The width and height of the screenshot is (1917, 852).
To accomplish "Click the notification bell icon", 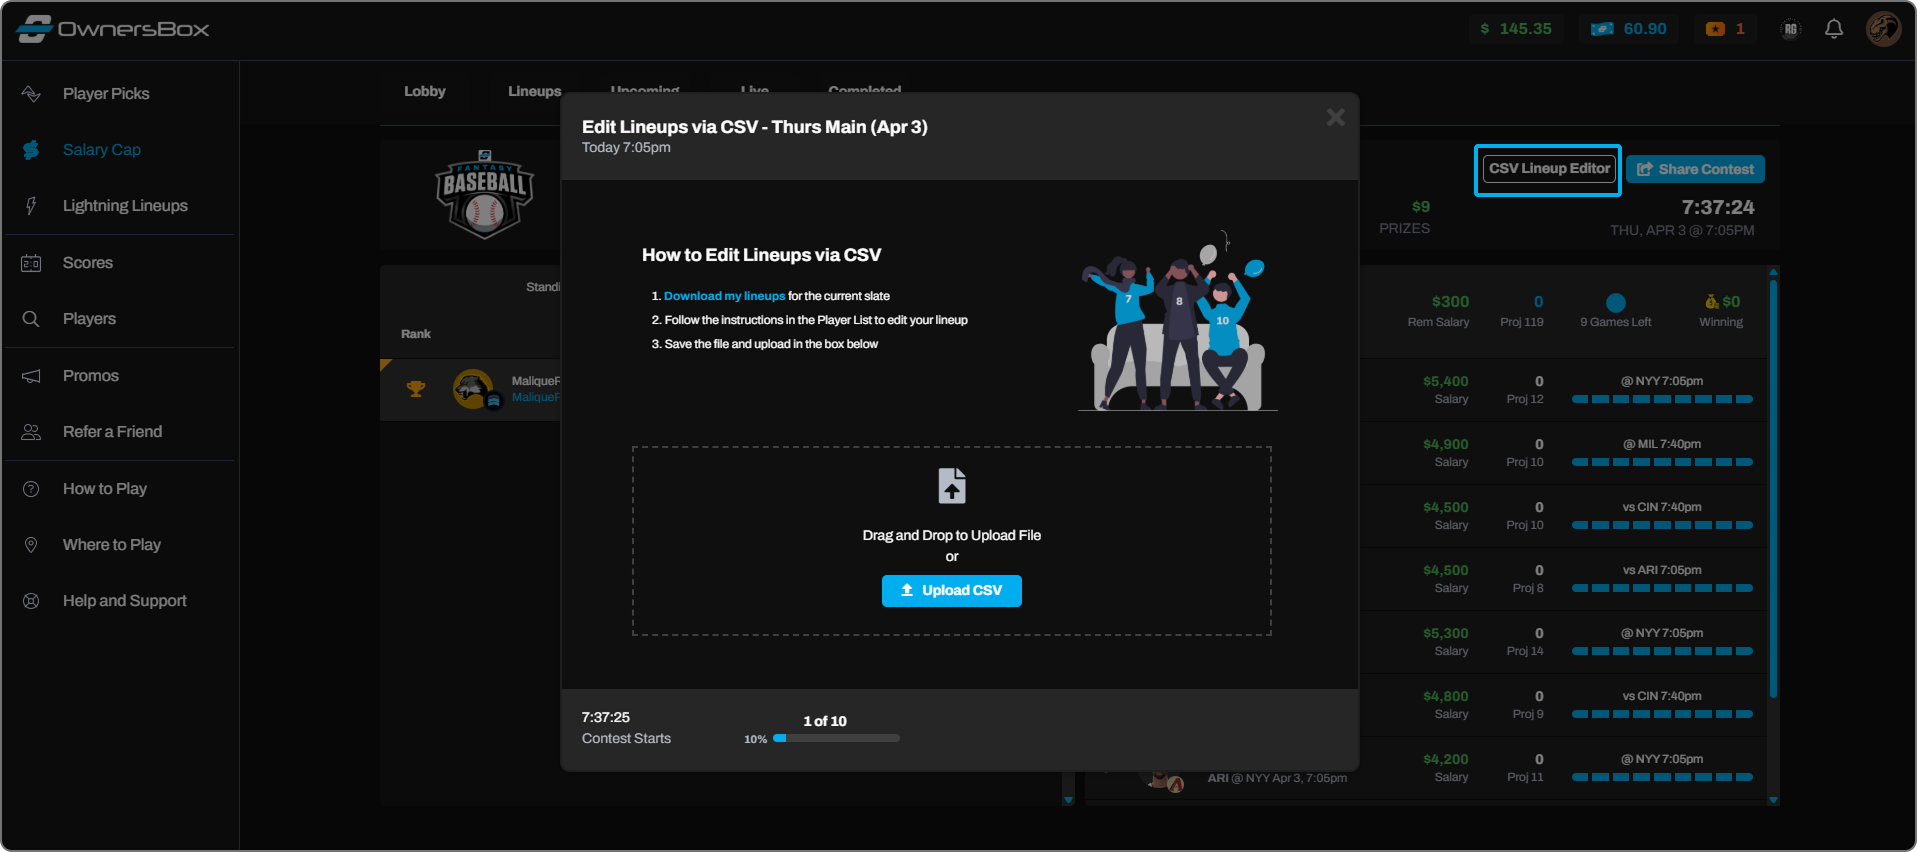I will point(1833,29).
